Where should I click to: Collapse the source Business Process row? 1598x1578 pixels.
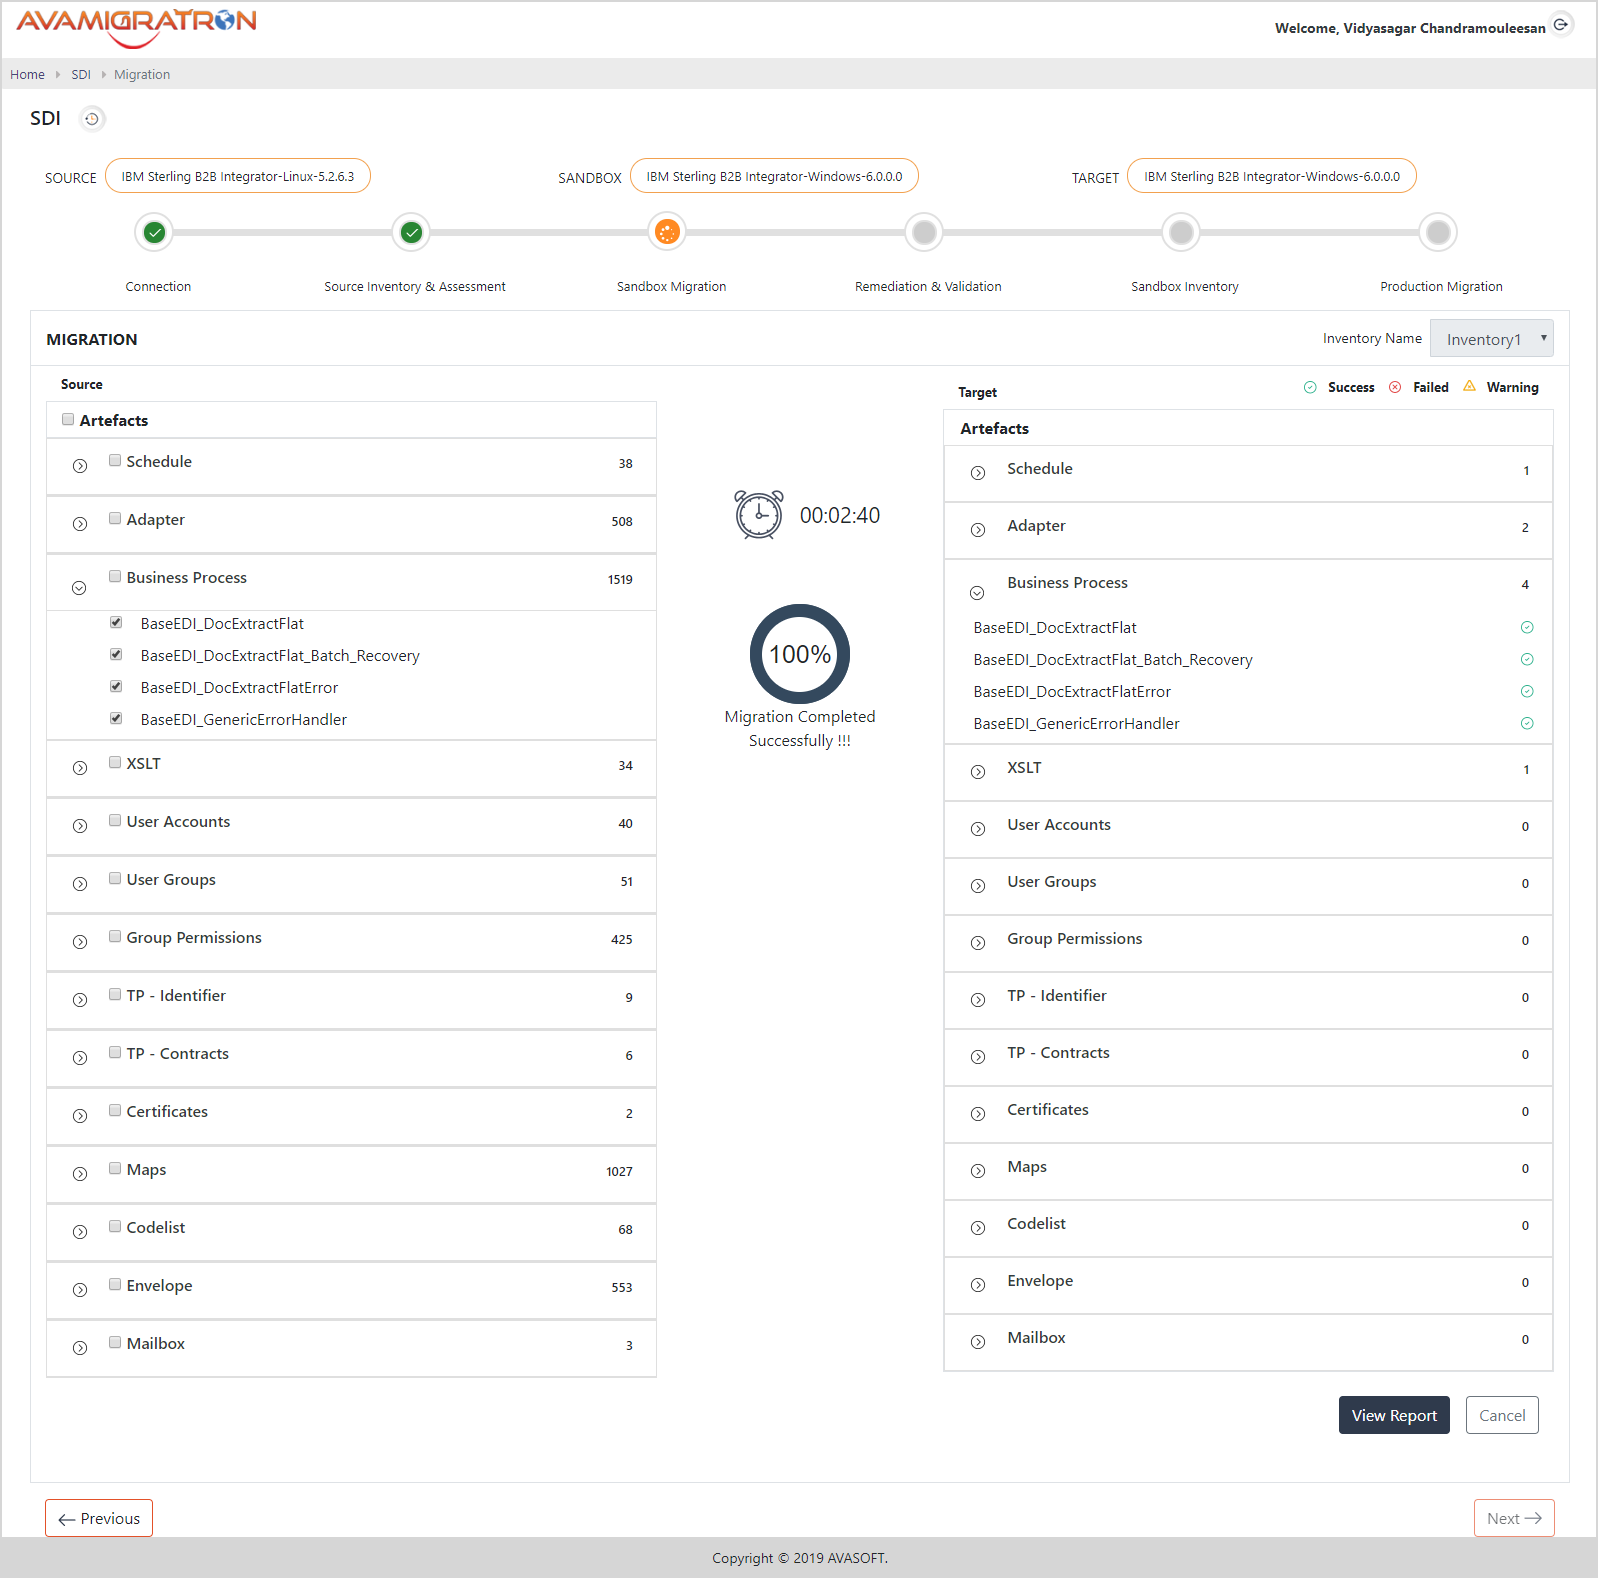click(79, 588)
